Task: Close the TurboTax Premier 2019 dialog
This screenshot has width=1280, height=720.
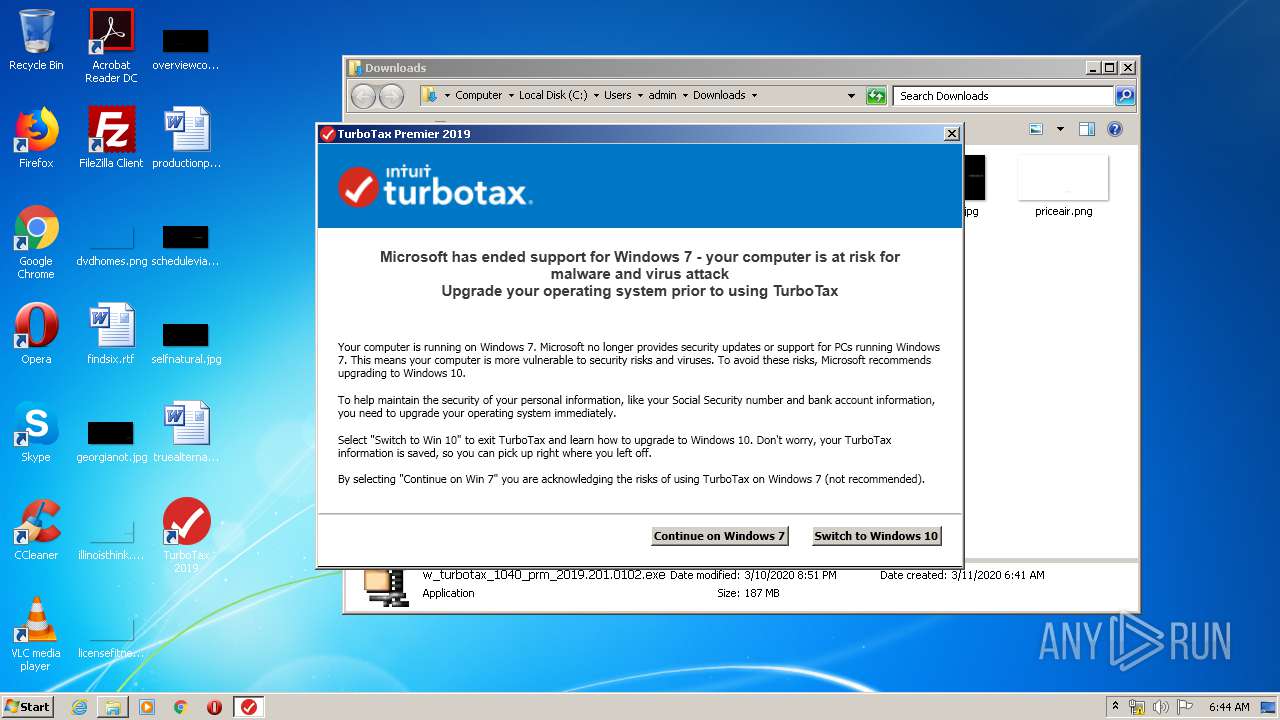Action: click(952, 134)
